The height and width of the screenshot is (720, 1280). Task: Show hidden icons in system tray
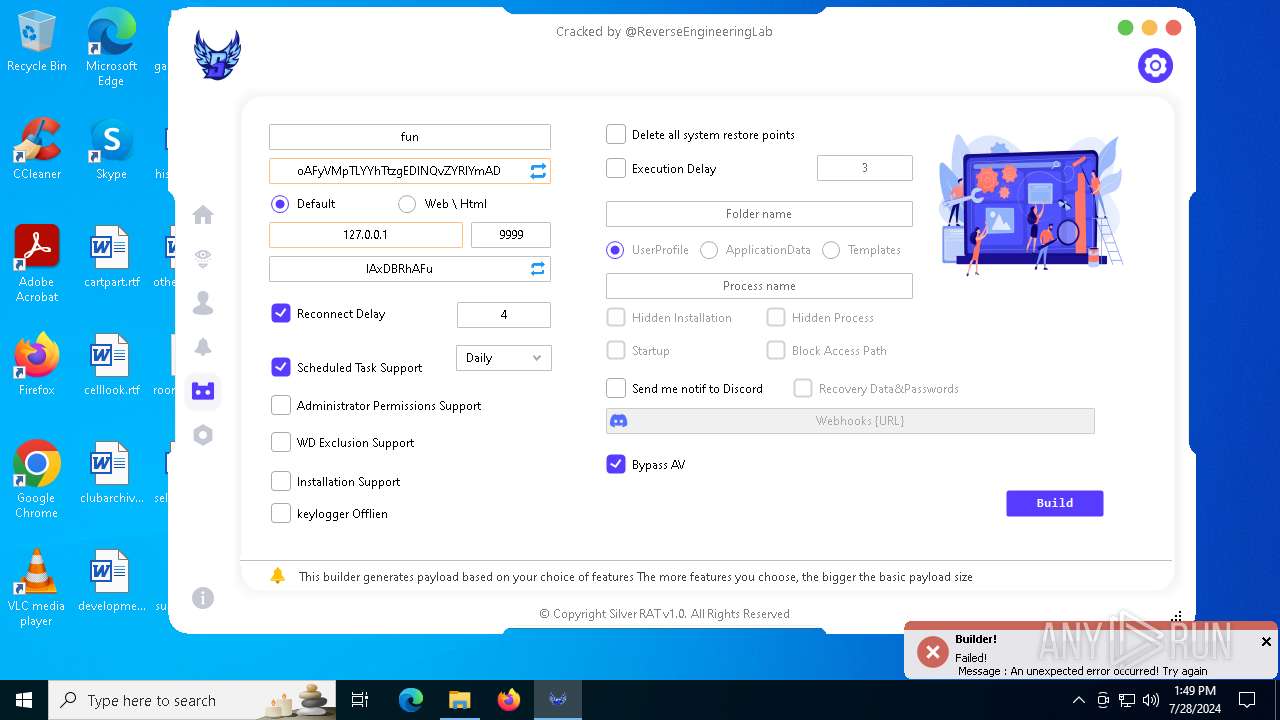pyautogui.click(x=1079, y=700)
